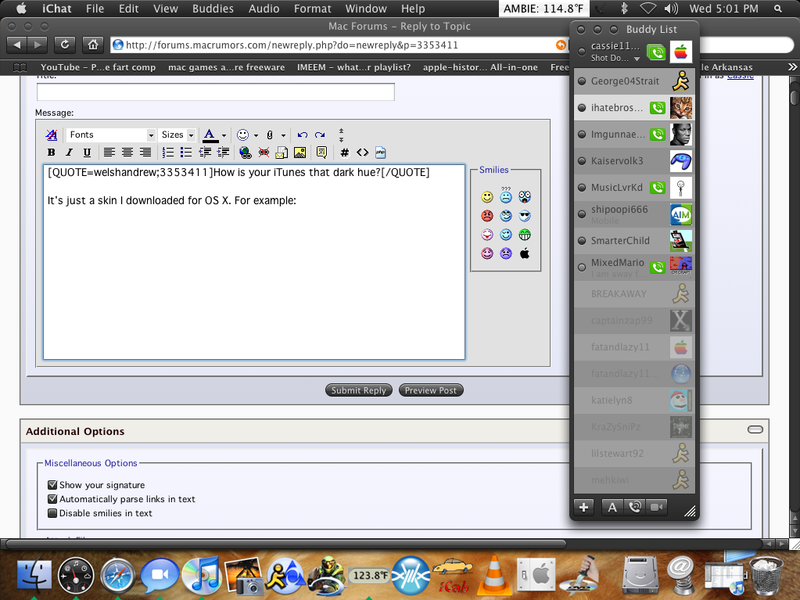Click the text color A swatch

(x=209, y=135)
